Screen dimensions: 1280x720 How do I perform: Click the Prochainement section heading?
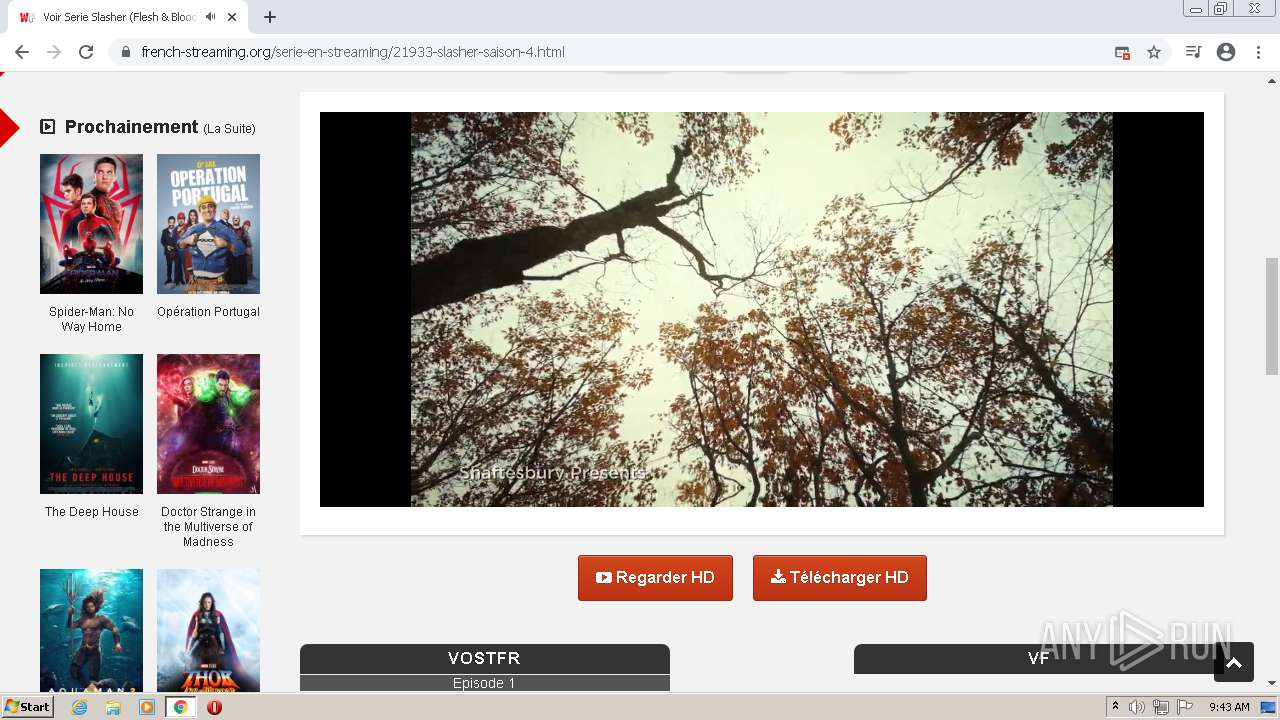coord(131,127)
